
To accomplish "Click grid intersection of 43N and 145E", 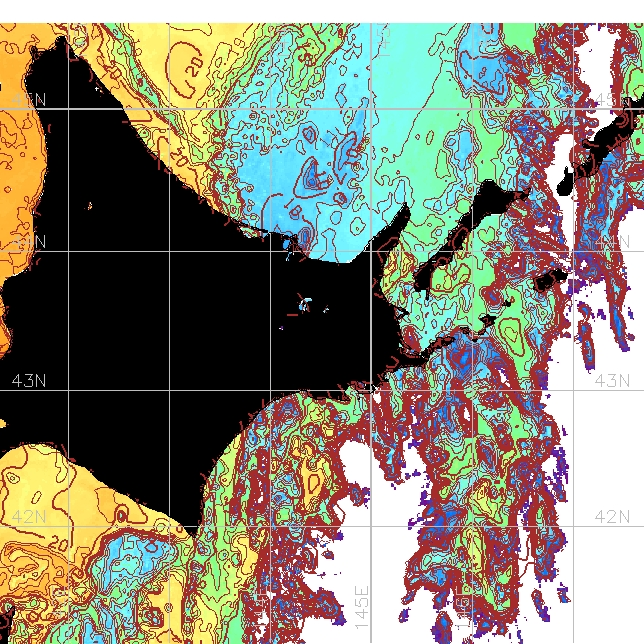I will [371, 390].
